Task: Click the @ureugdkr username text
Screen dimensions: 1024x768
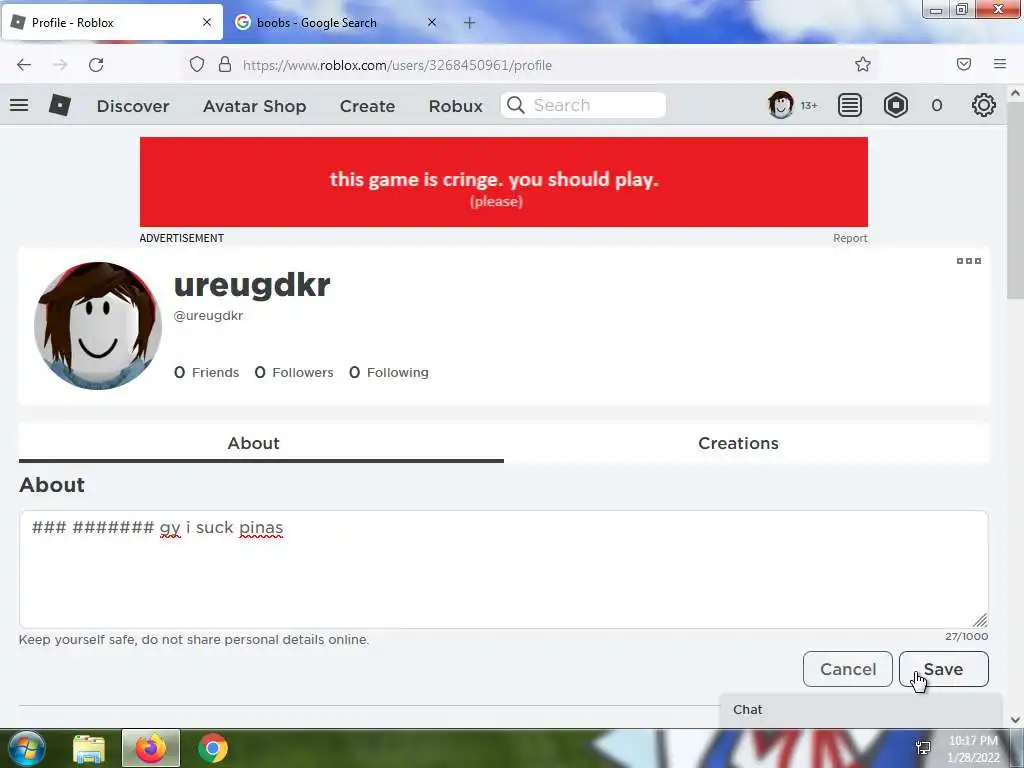Action: pos(208,315)
